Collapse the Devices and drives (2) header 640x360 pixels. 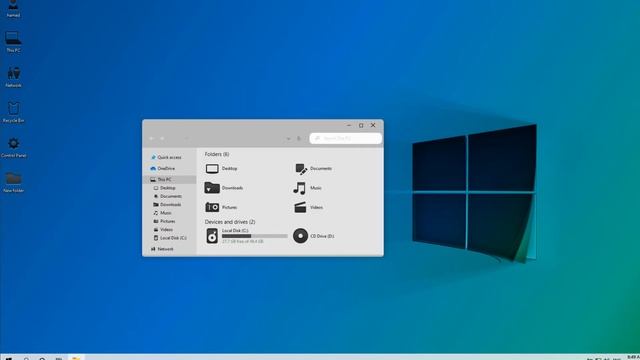click(230, 222)
